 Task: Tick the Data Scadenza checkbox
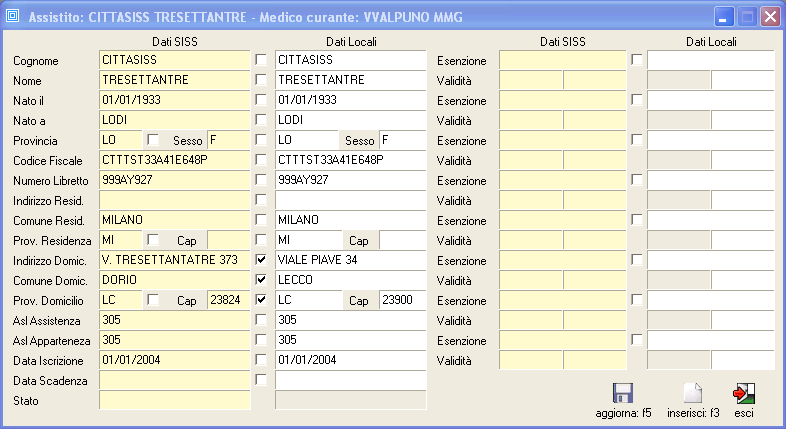(261, 380)
